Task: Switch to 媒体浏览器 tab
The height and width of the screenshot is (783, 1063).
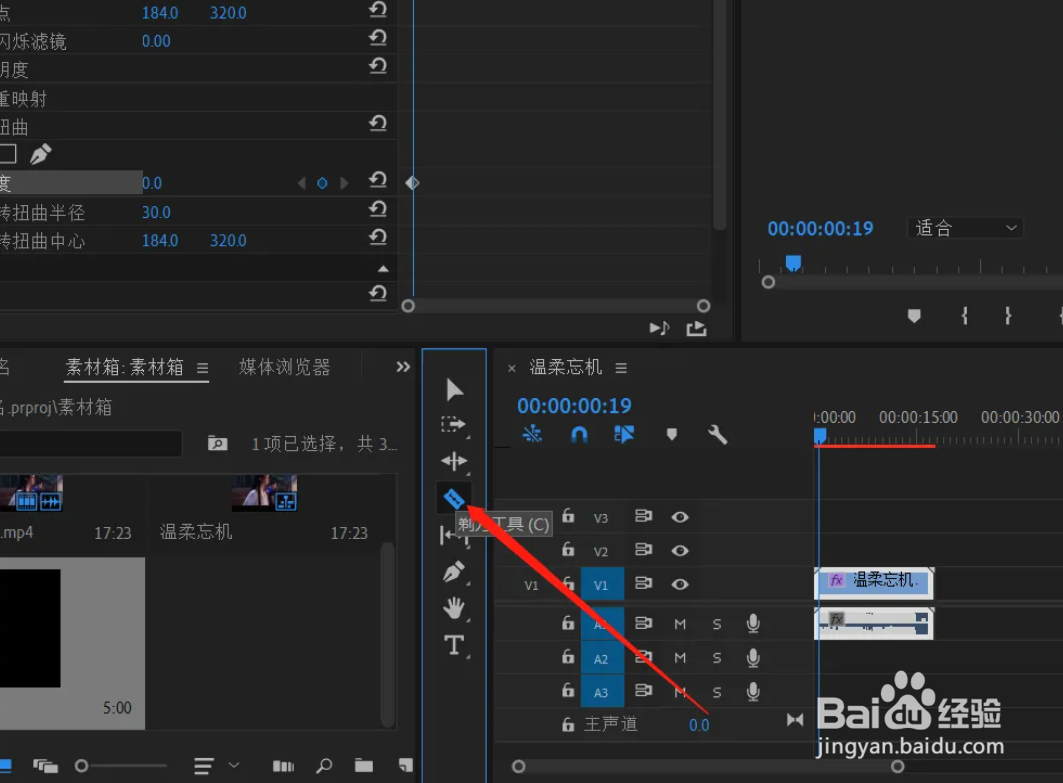Action: click(285, 367)
